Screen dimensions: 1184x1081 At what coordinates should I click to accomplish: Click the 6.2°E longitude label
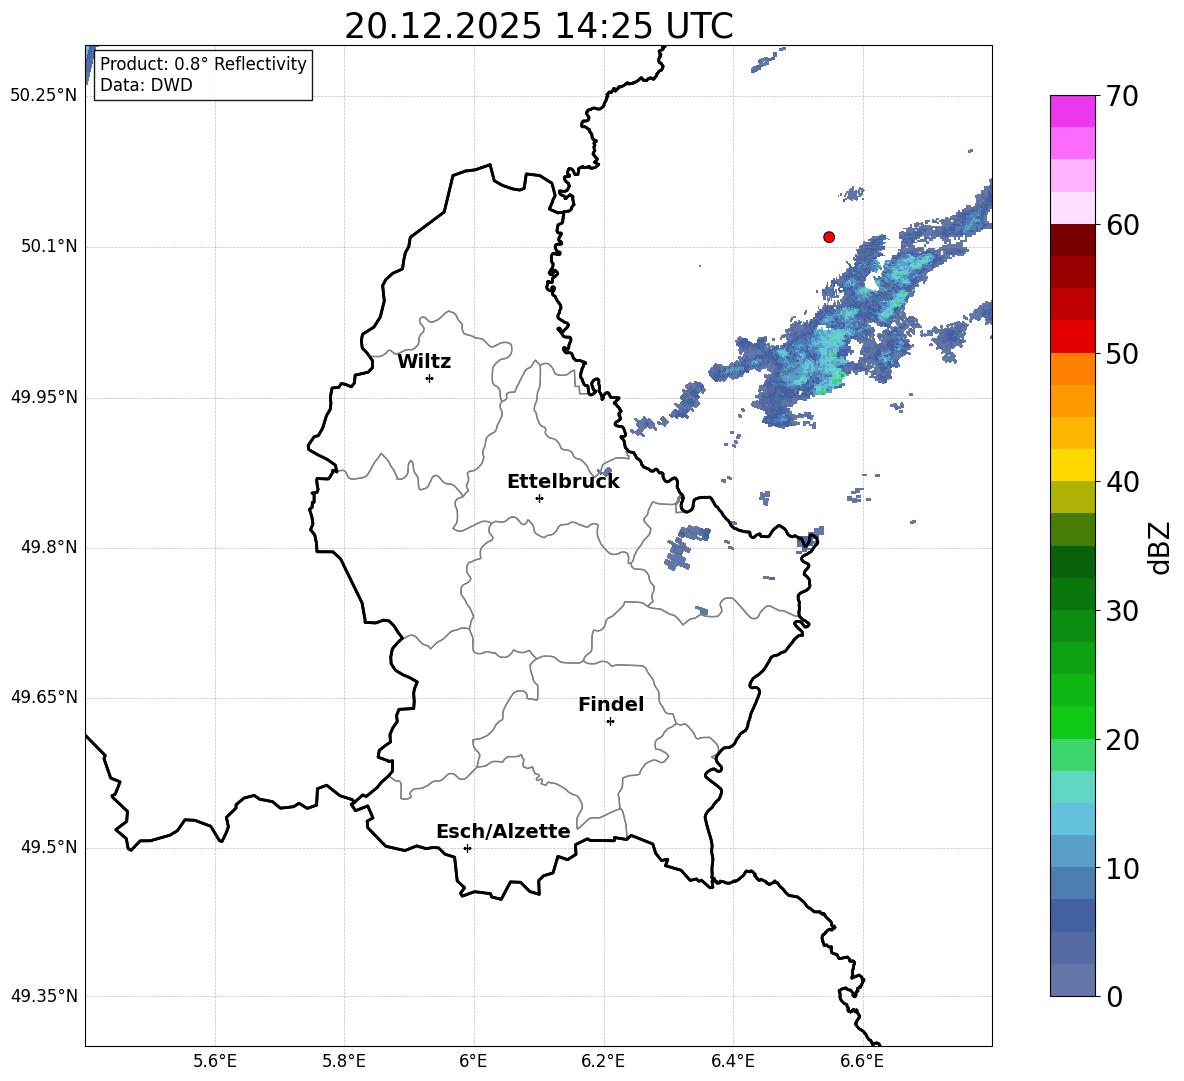(603, 1061)
